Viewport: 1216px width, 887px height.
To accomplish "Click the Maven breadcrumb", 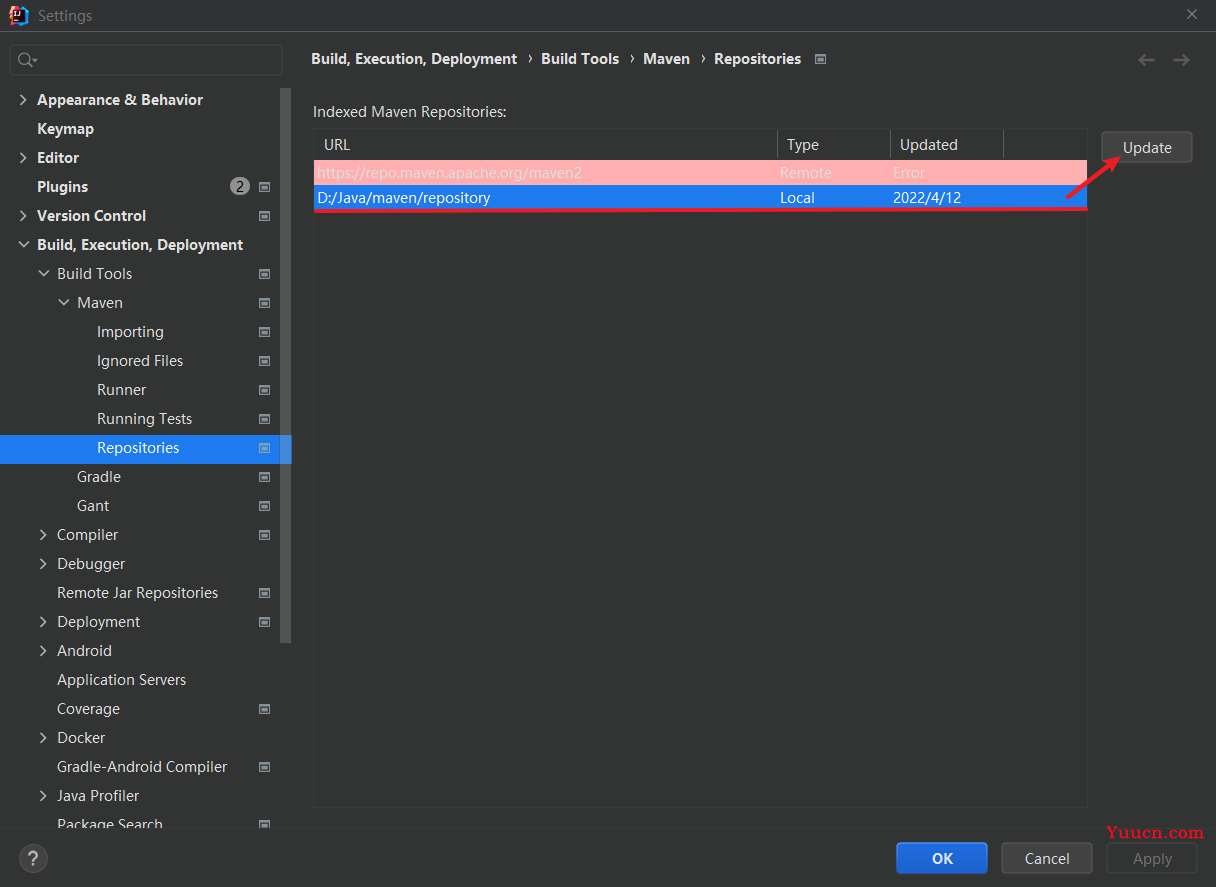I will 666,59.
